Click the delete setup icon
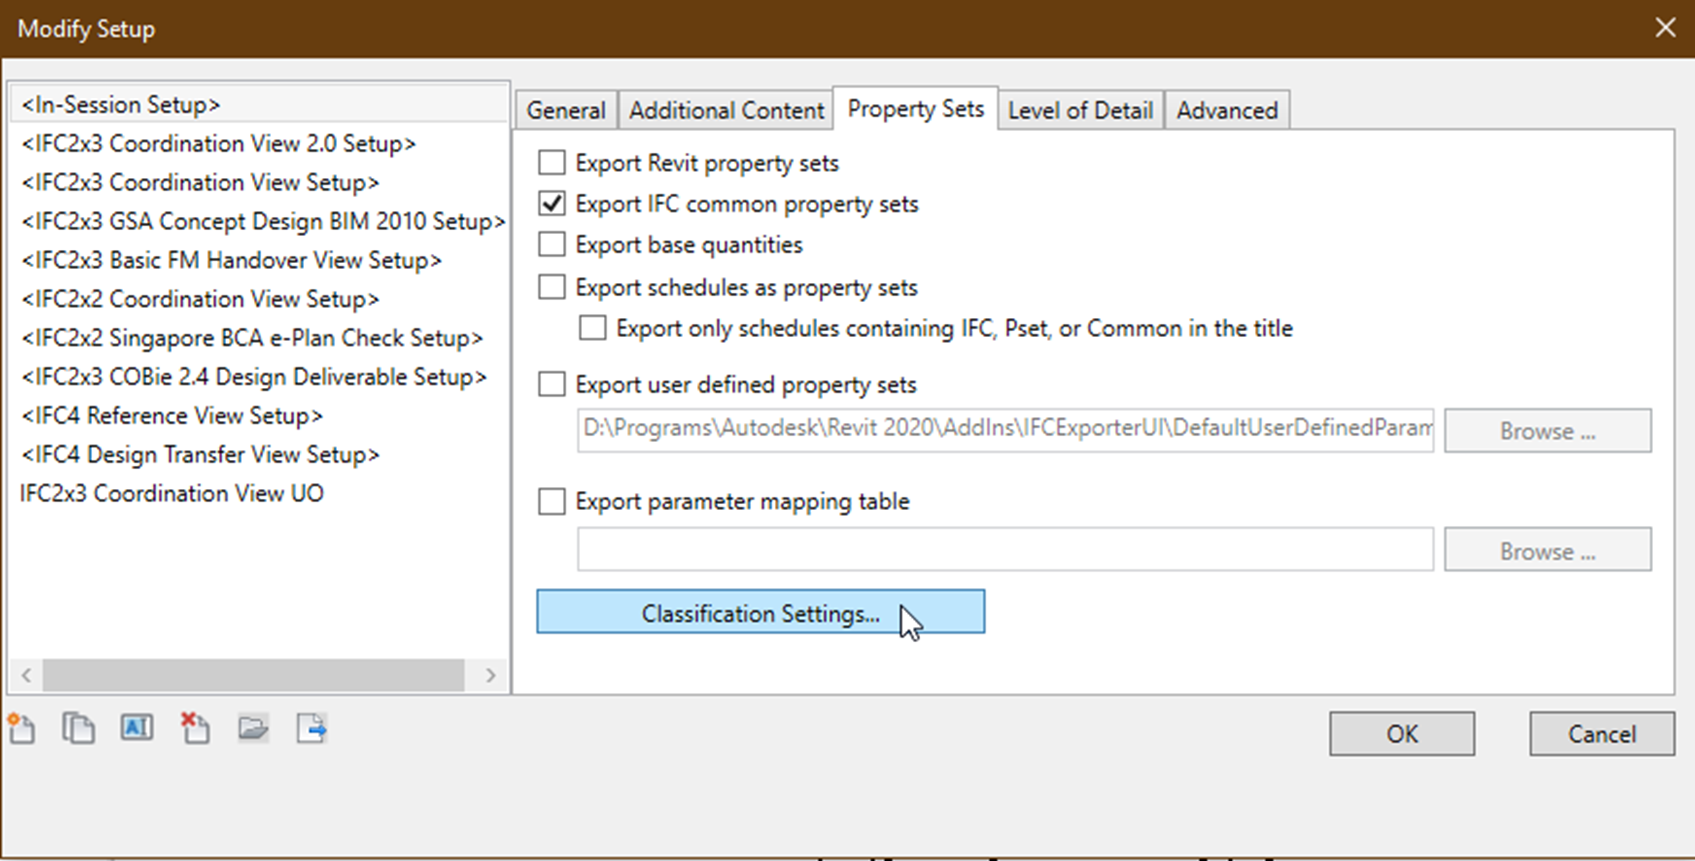 pyautogui.click(x=195, y=729)
